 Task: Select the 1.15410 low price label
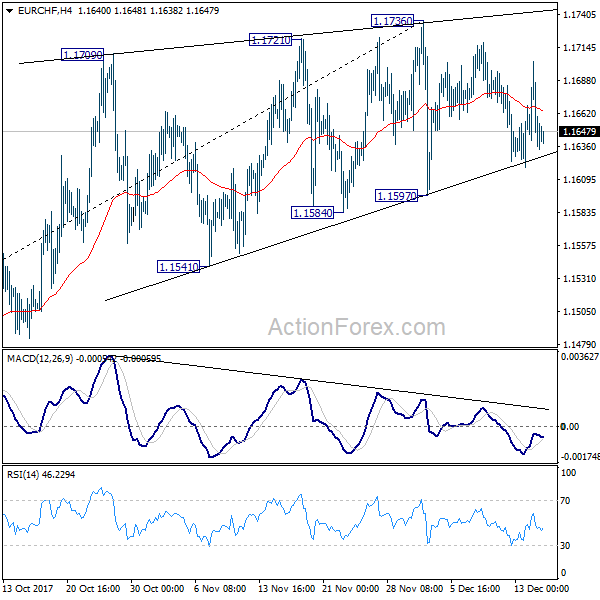coord(178,266)
